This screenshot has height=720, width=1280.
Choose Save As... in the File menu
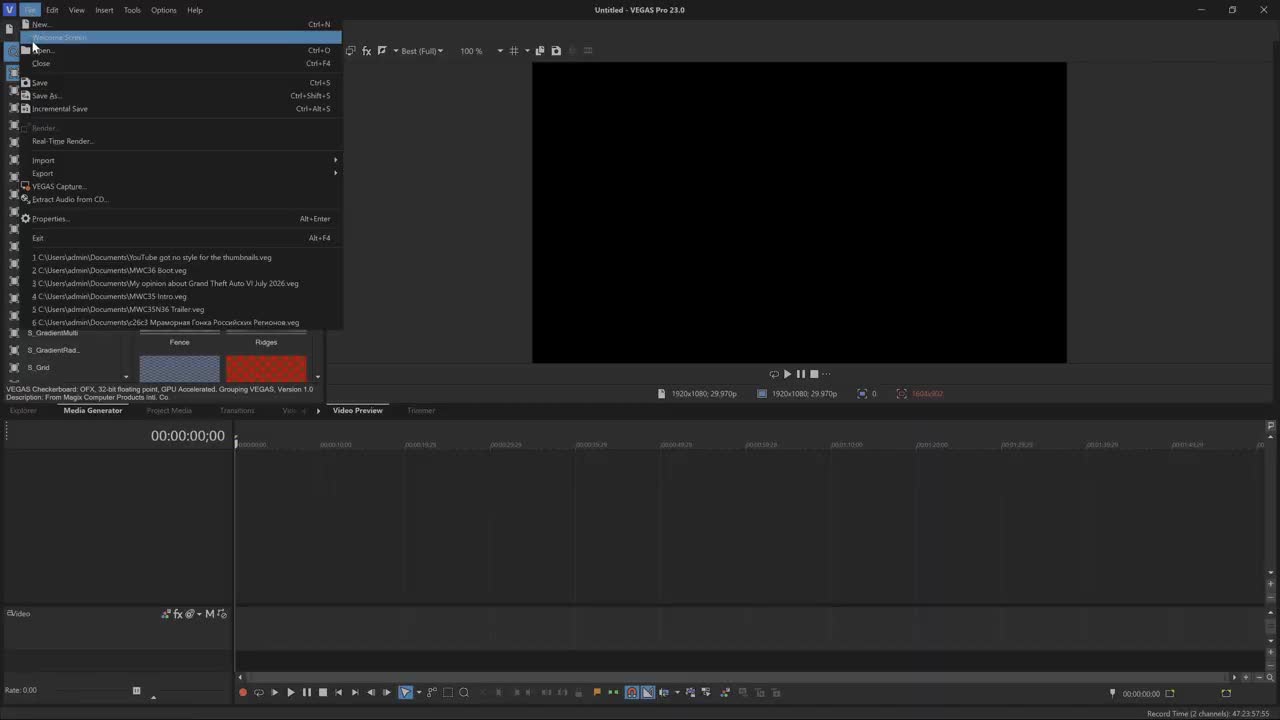coord(181,96)
